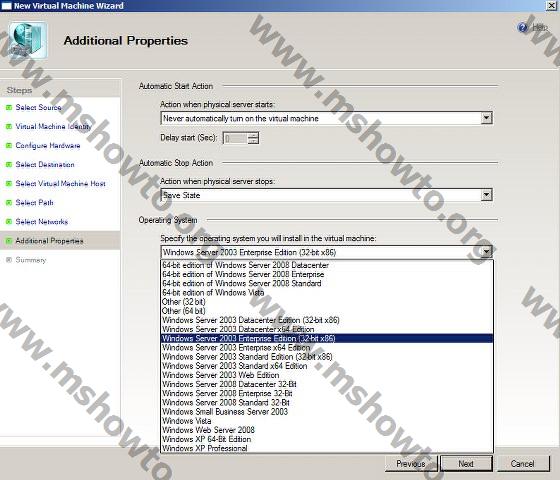Image resolution: width=560 pixels, height=480 pixels.
Task: Select plain Windows Vista in list
Action: tap(327, 421)
